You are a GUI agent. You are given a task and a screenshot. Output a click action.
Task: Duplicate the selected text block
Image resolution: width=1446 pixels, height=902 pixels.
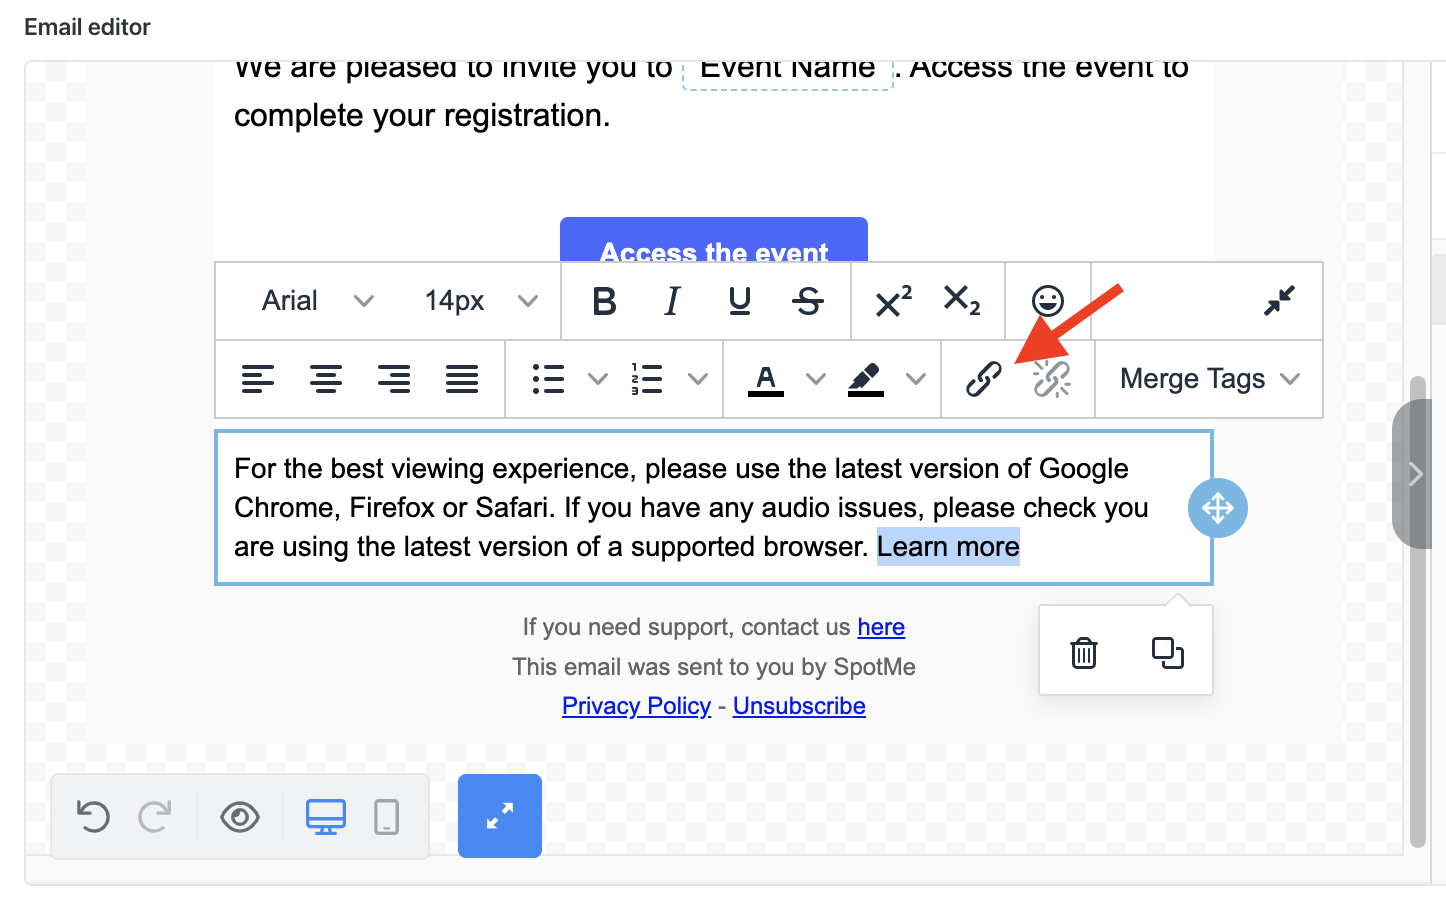pyautogui.click(x=1168, y=651)
